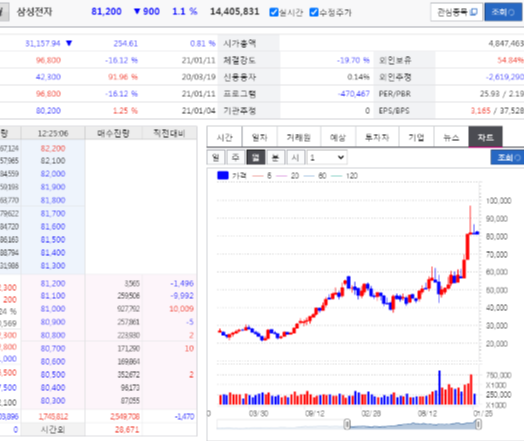524x441 pixels.
Task: Grab the left chart range slider handle
Action: coord(347,424)
